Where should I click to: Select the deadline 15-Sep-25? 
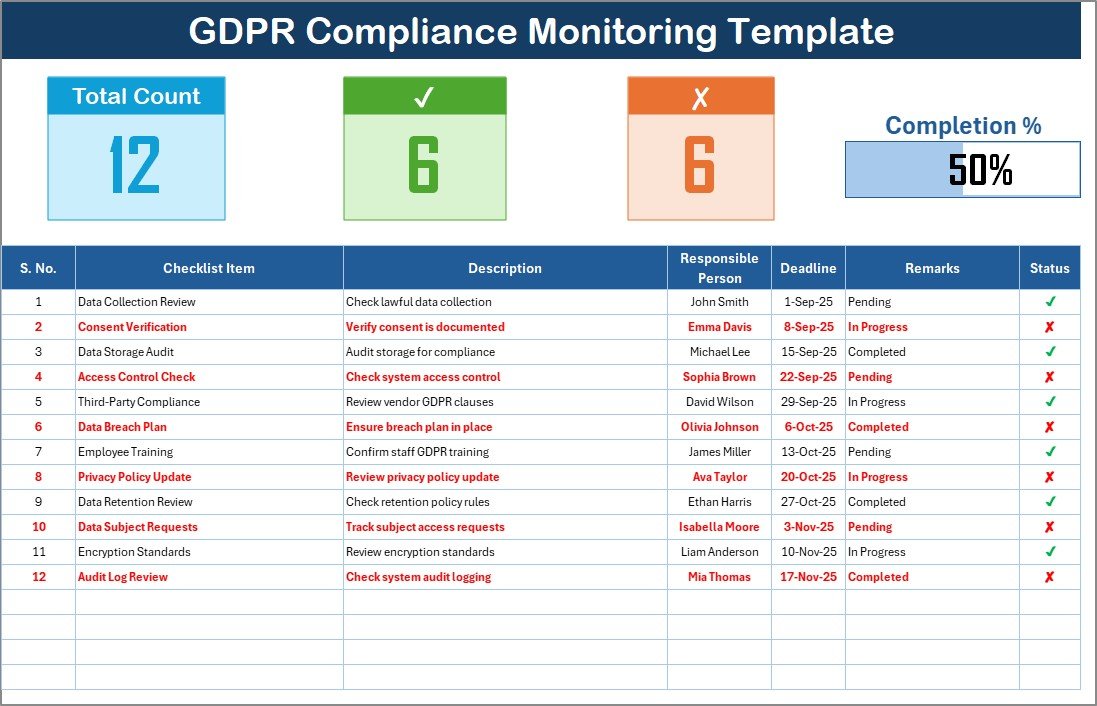[x=809, y=352]
